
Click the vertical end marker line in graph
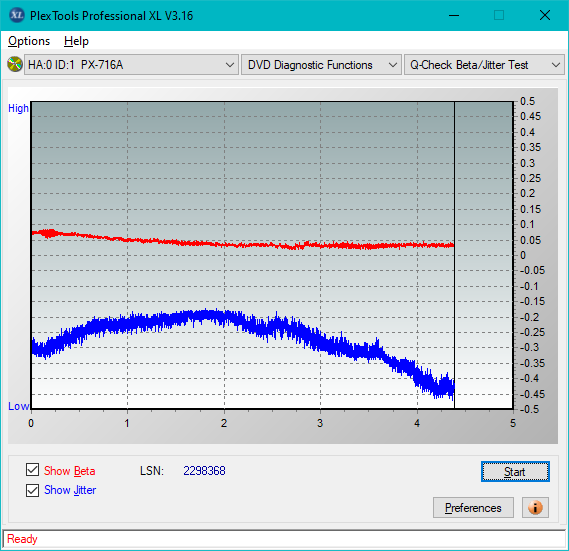coord(454,254)
